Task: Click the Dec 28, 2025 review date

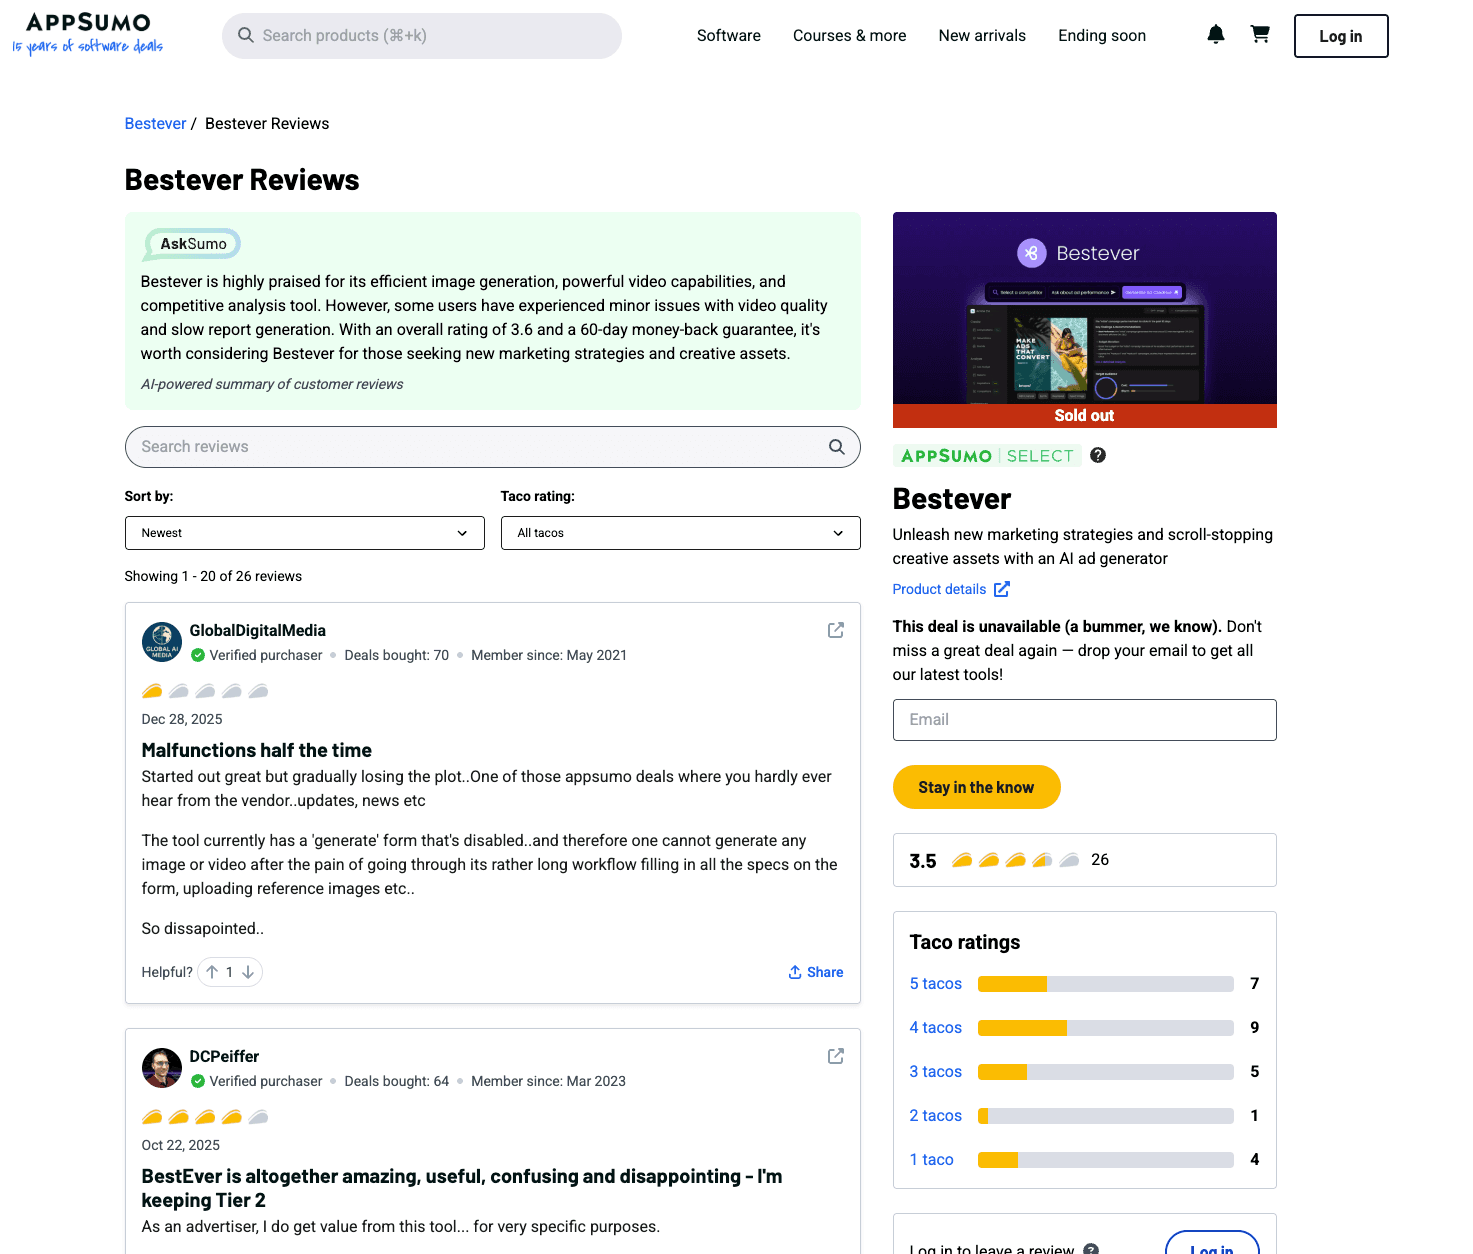Action: point(182,719)
